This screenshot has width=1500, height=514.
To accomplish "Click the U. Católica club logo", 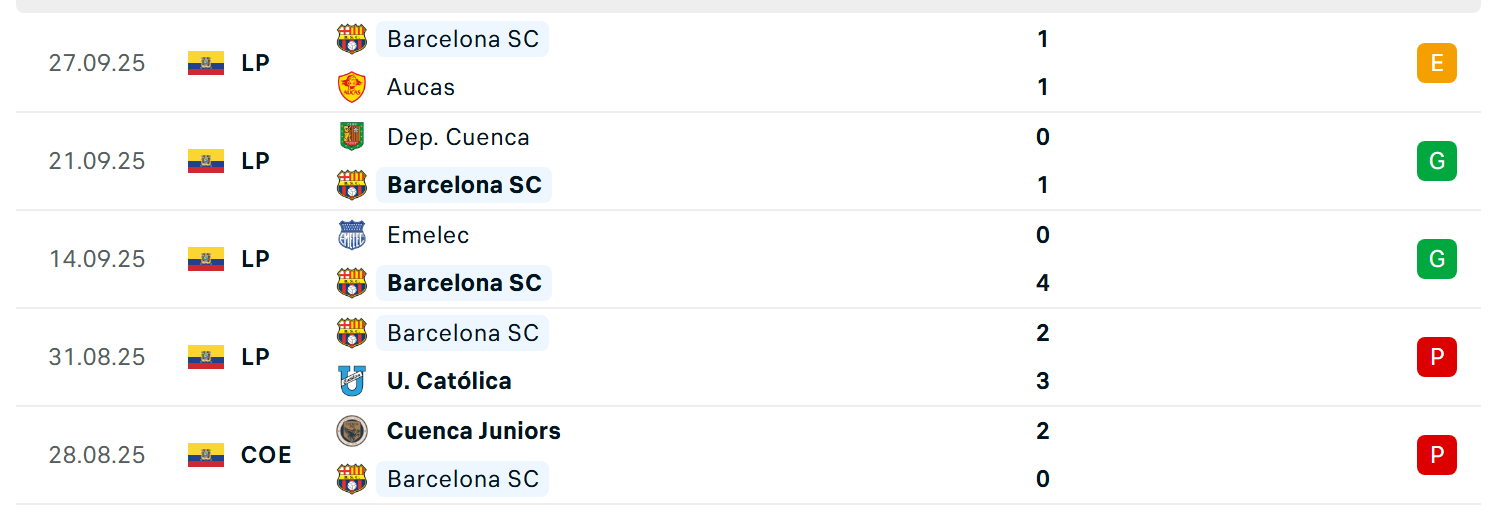I will [351, 381].
